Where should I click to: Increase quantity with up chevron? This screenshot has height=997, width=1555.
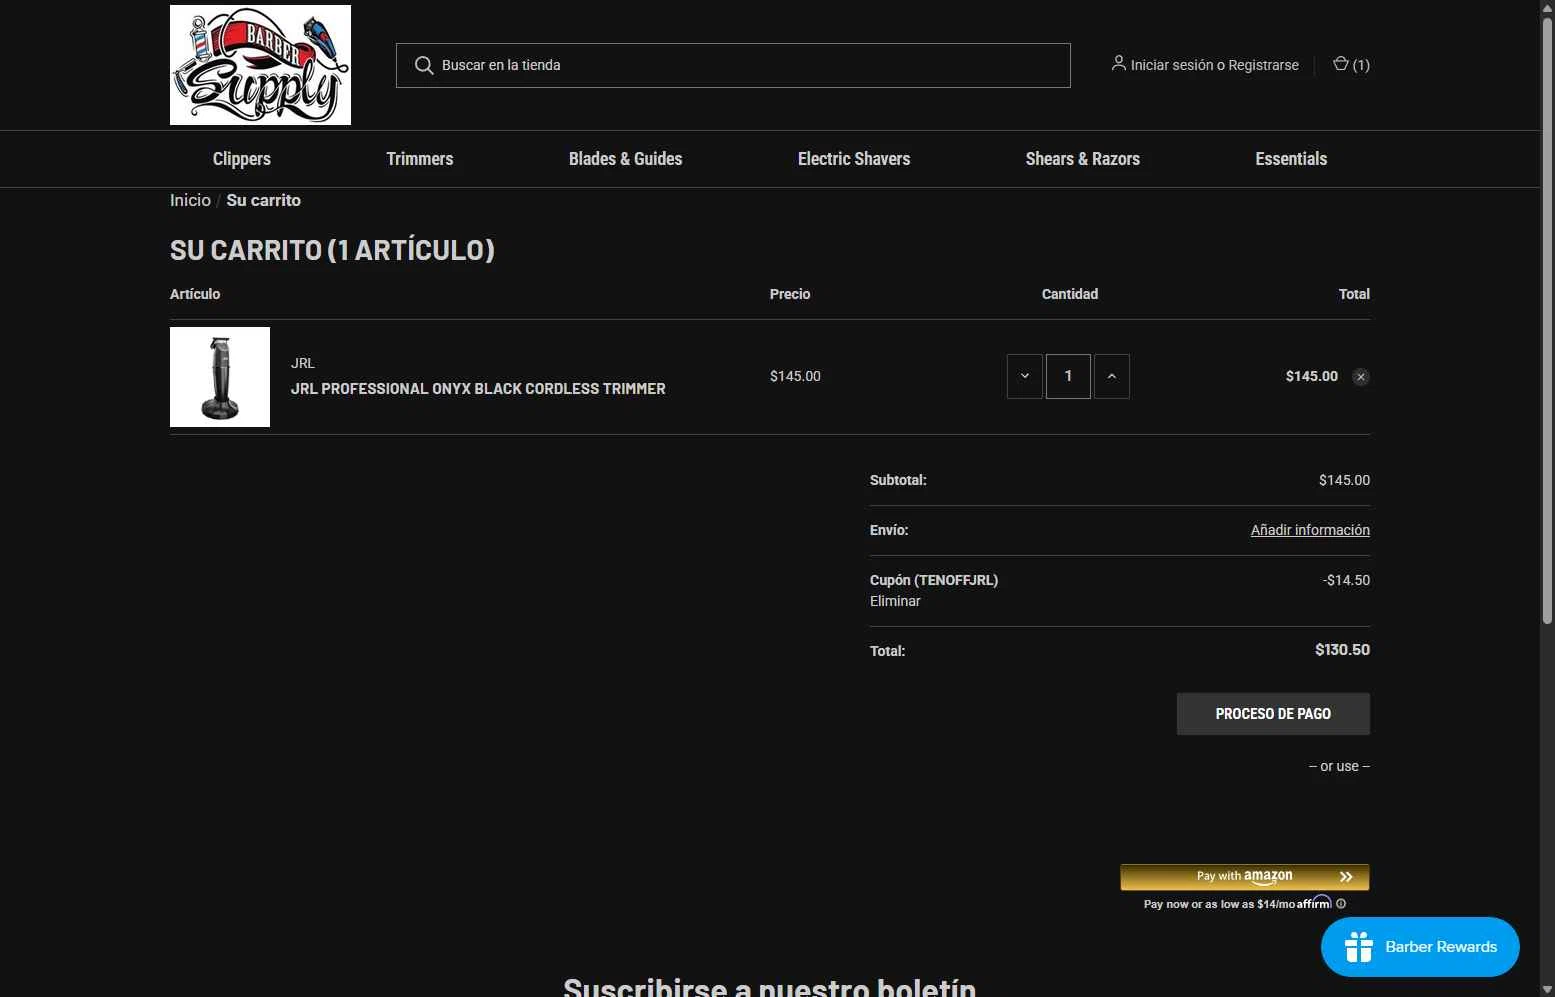1112,376
